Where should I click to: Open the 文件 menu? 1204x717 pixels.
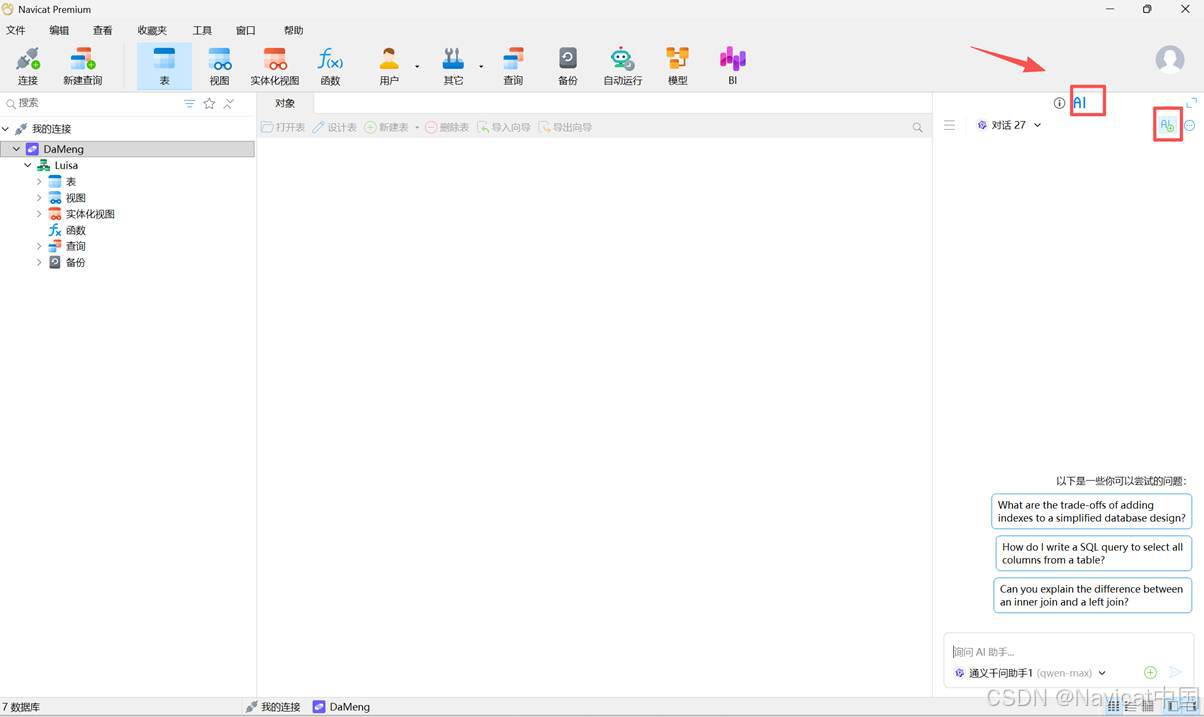15,31
